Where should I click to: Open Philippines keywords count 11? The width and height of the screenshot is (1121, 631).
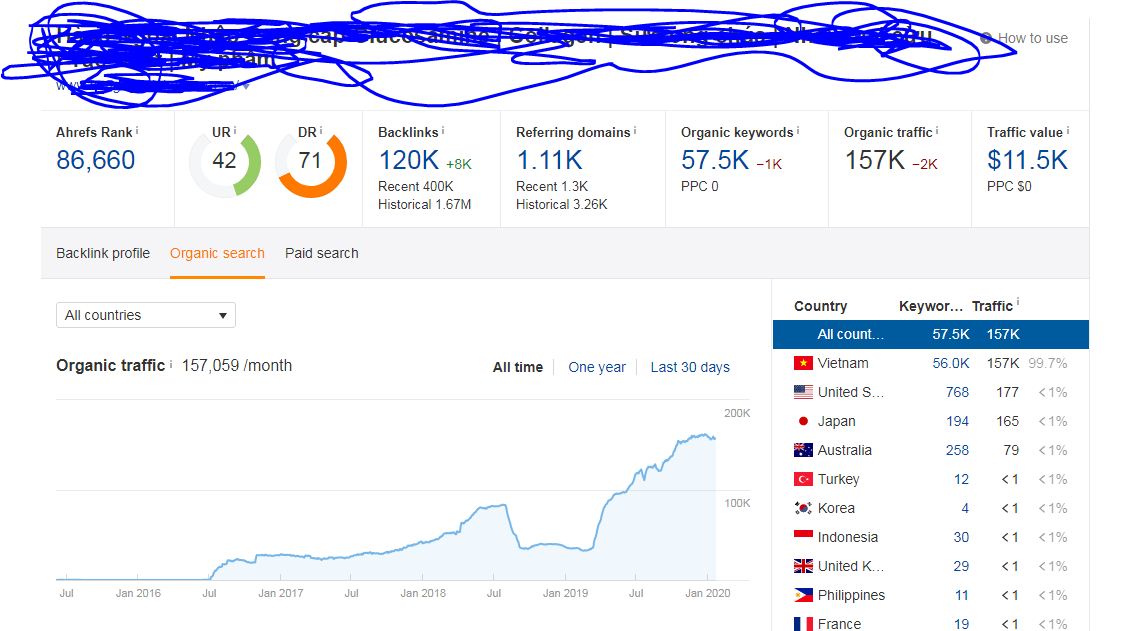click(962, 595)
